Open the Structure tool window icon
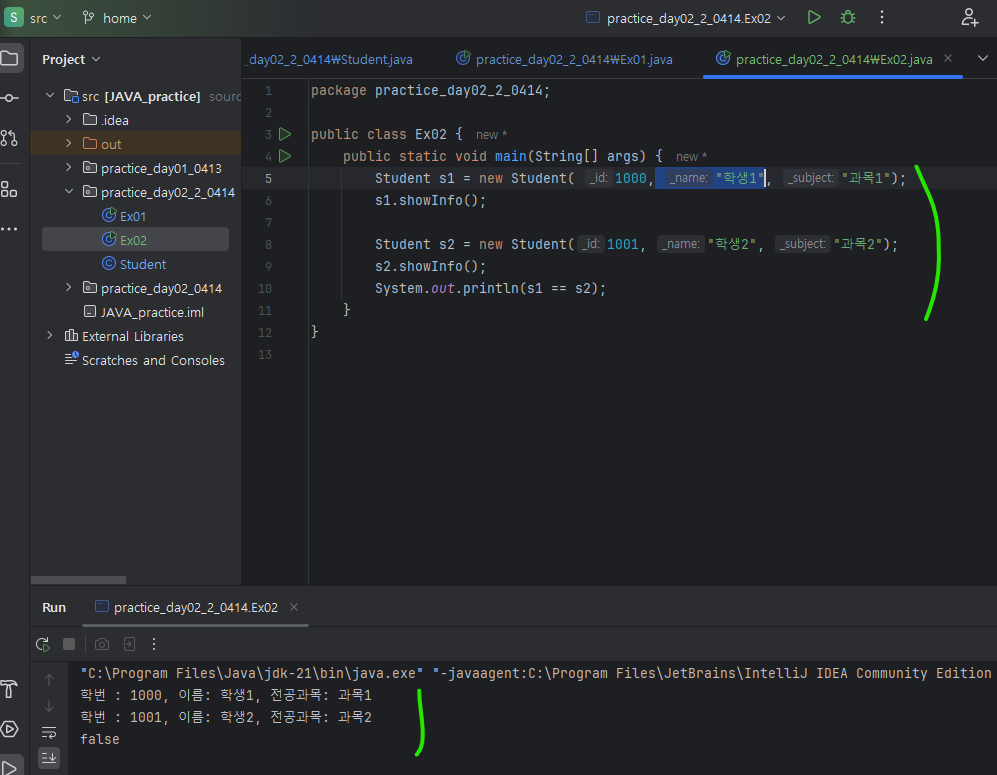 (9, 189)
